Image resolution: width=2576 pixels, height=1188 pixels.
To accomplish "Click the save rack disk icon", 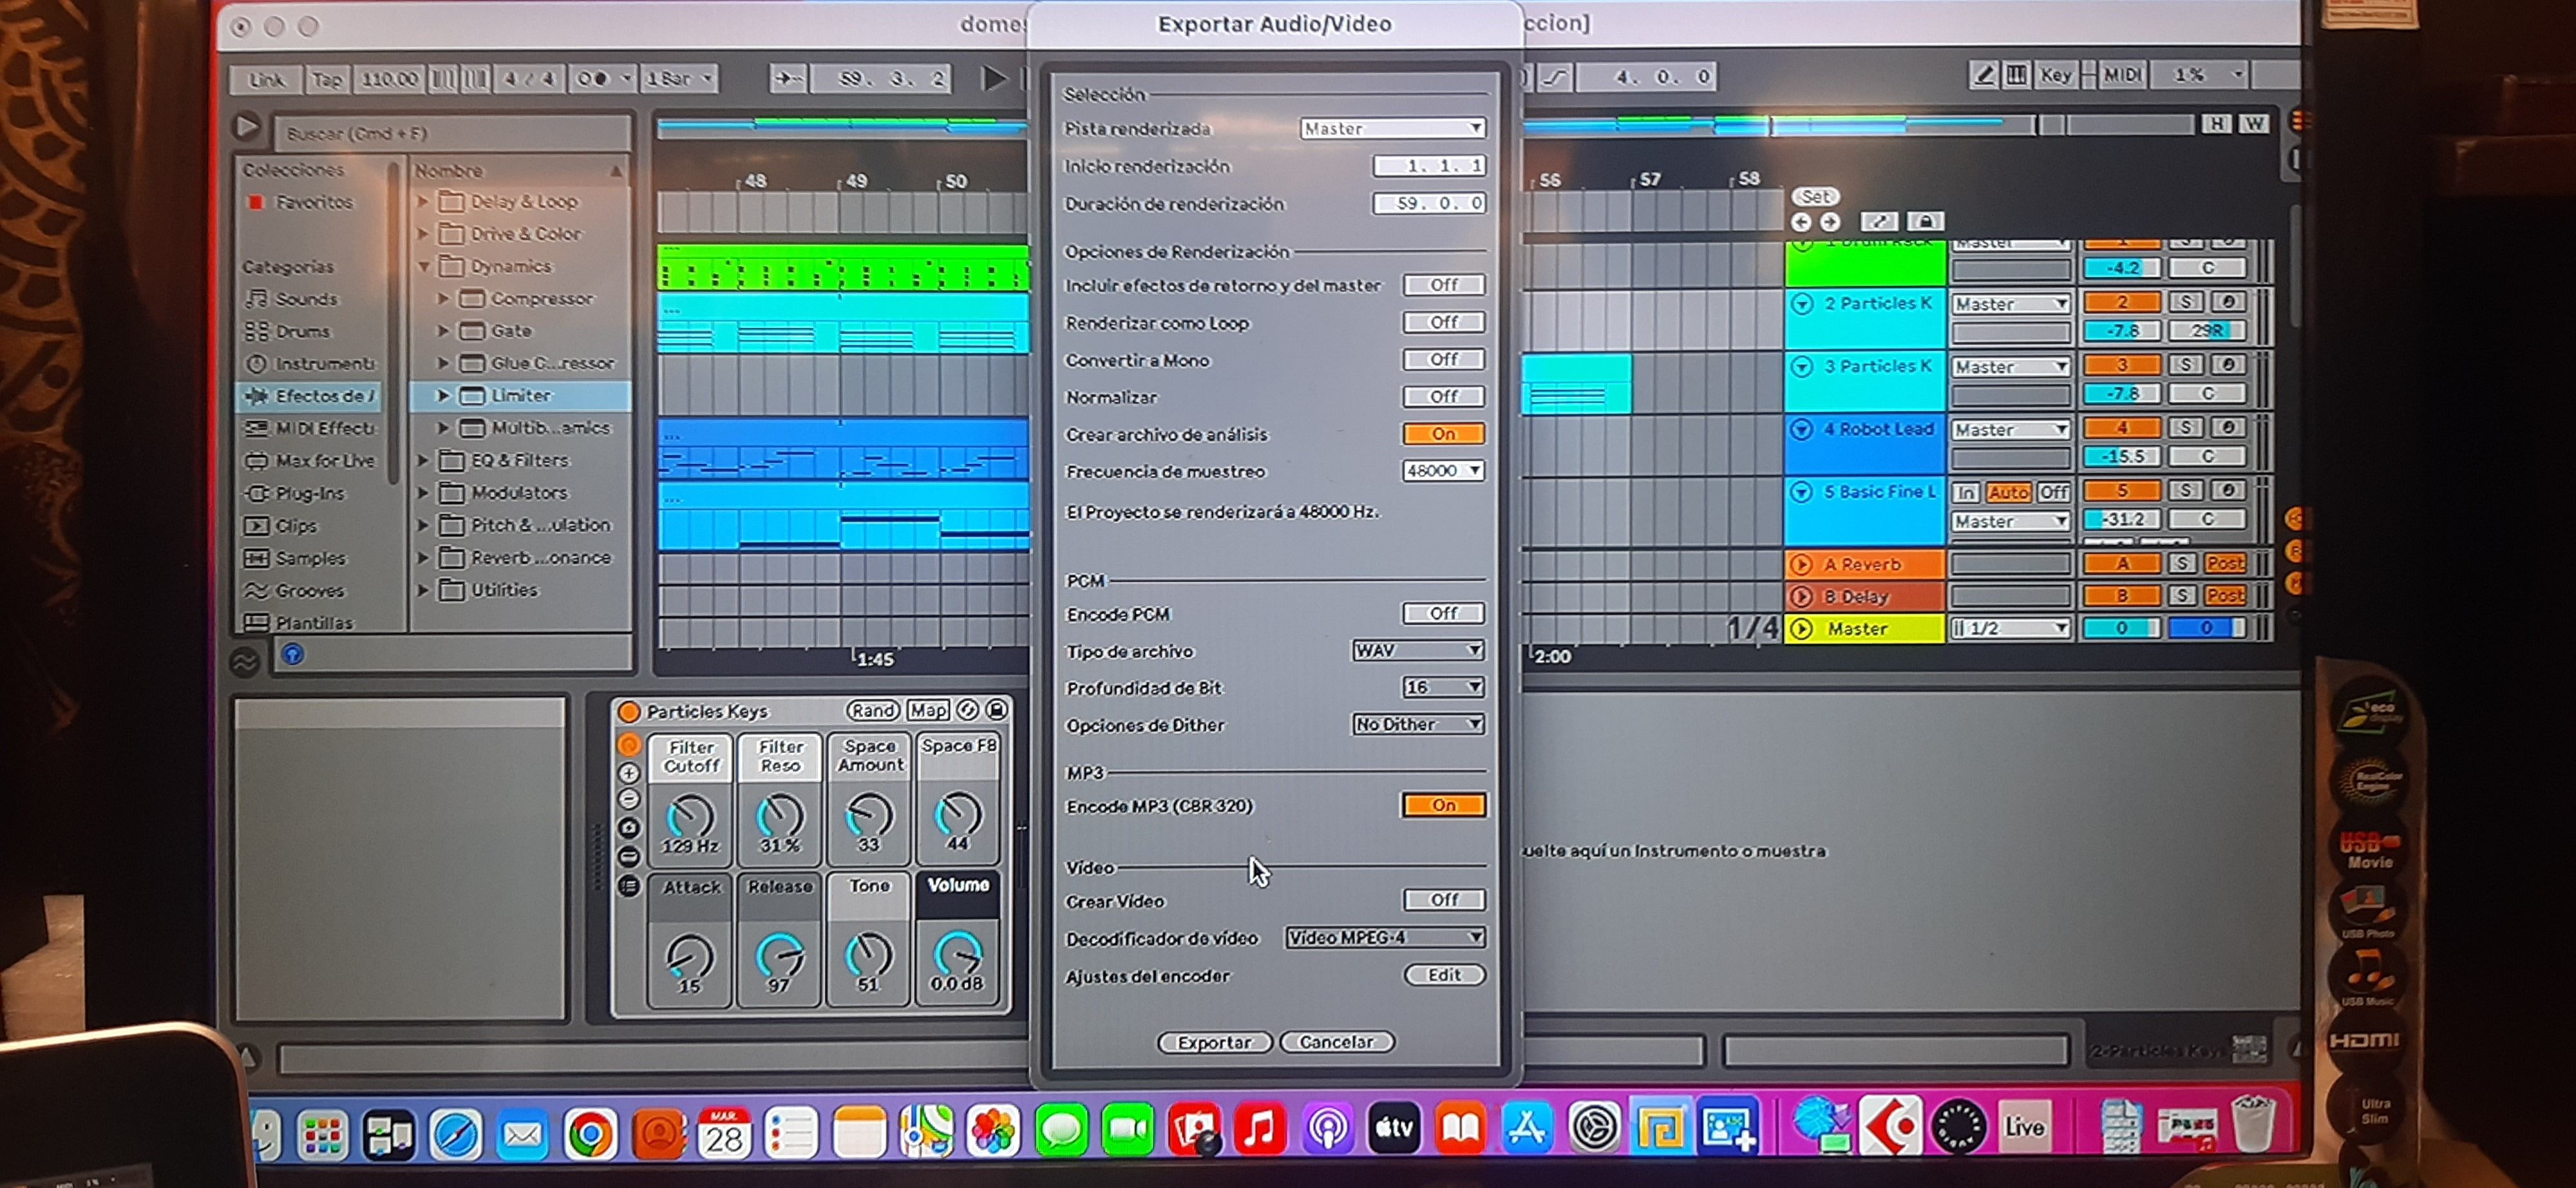I will pos(997,710).
